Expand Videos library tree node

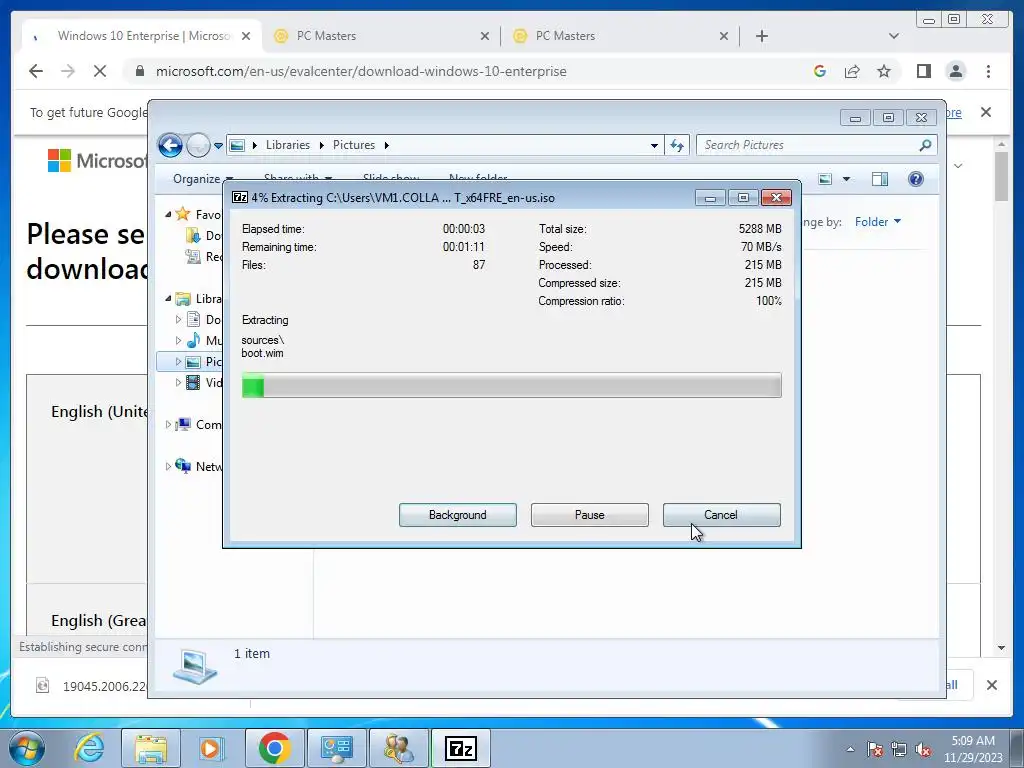click(x=178, y=383)
